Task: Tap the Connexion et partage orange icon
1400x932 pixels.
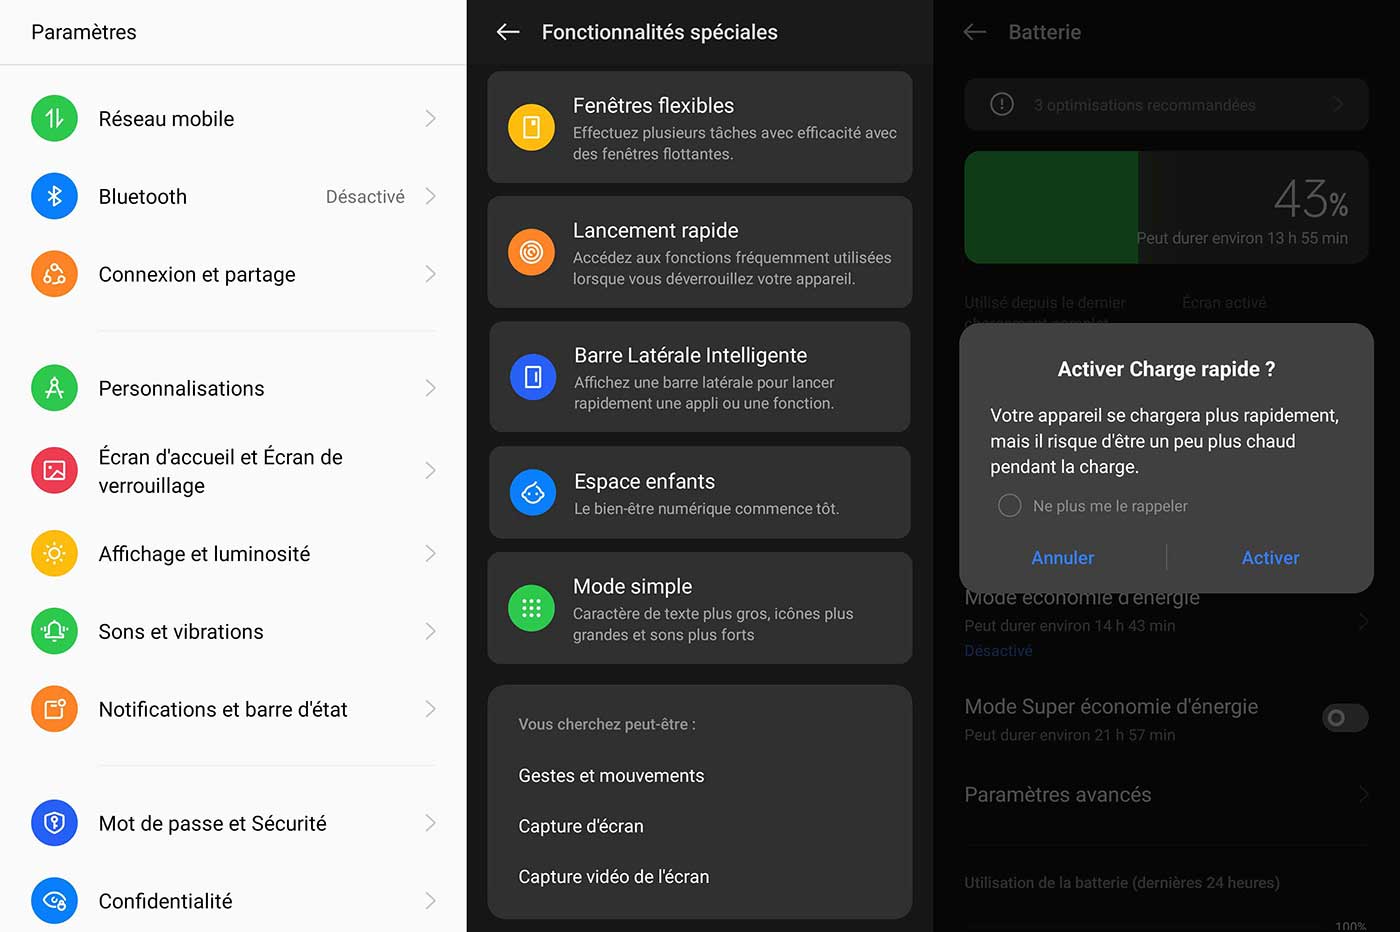Action: [x=54, y=274]
